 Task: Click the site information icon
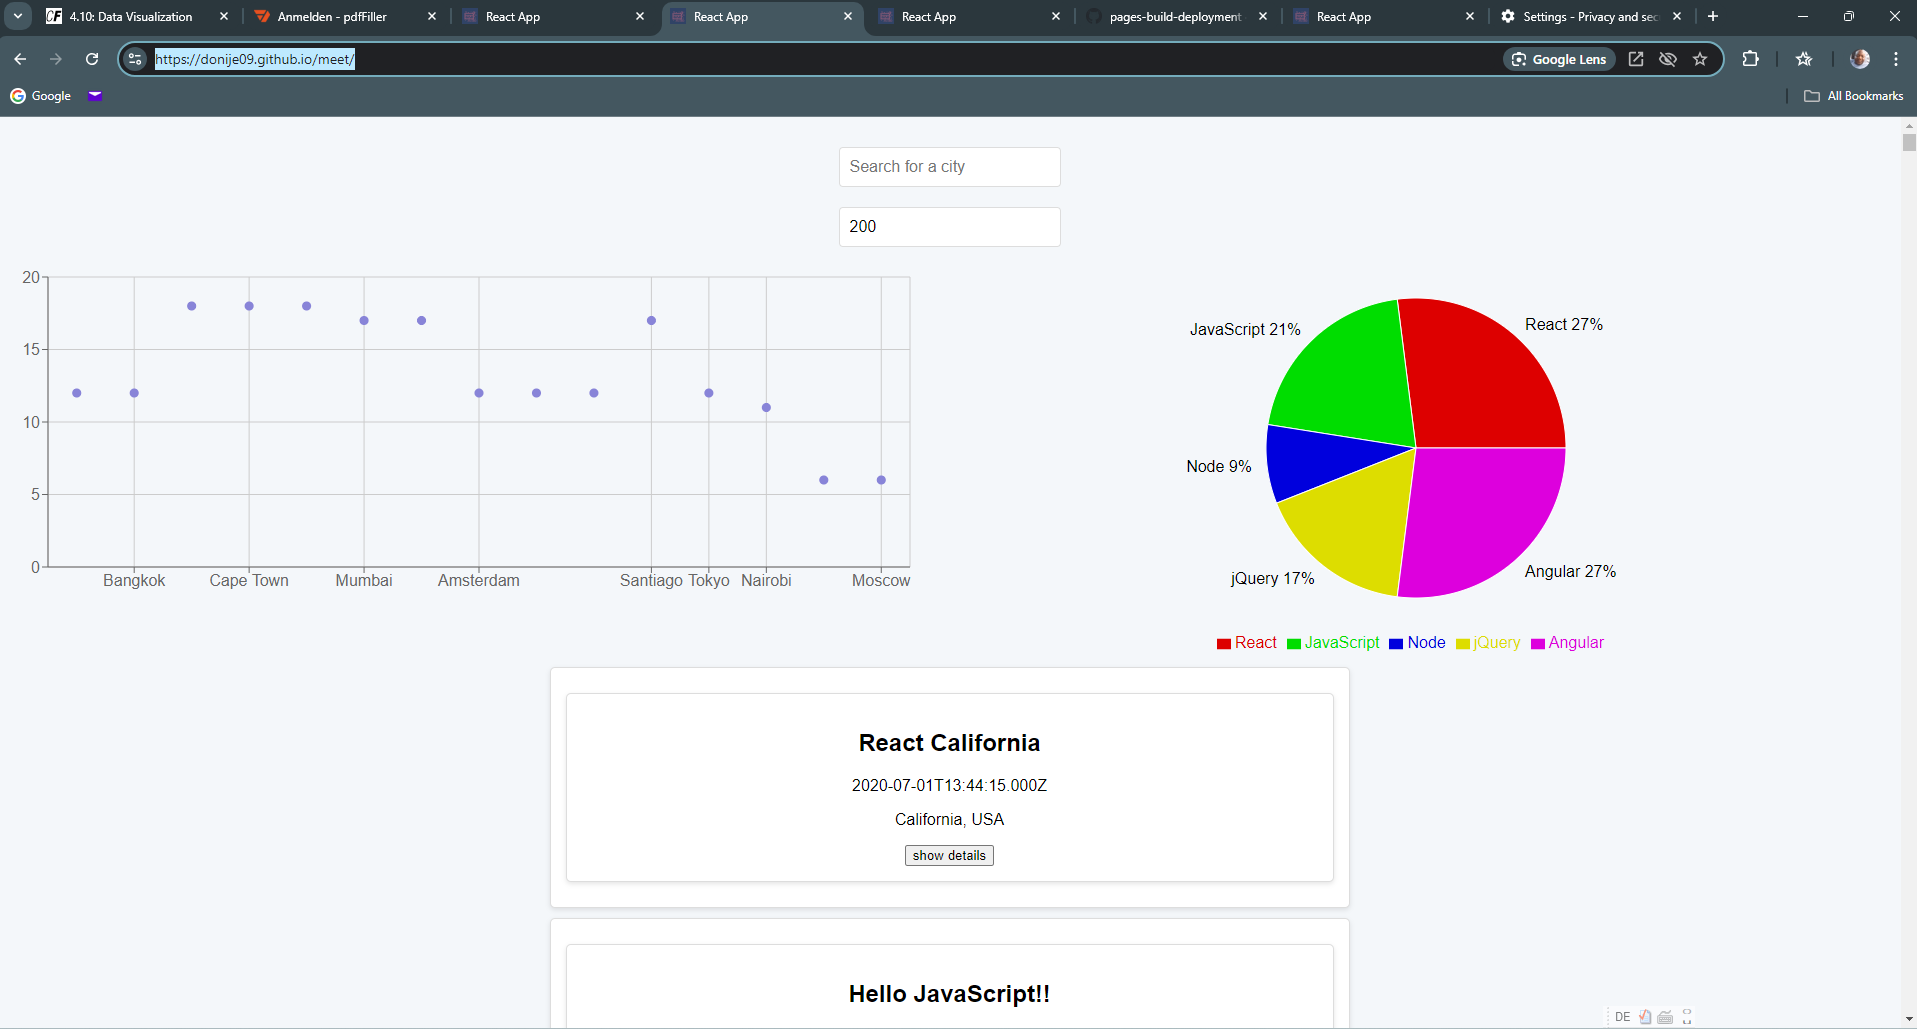[x=136, y=59]
